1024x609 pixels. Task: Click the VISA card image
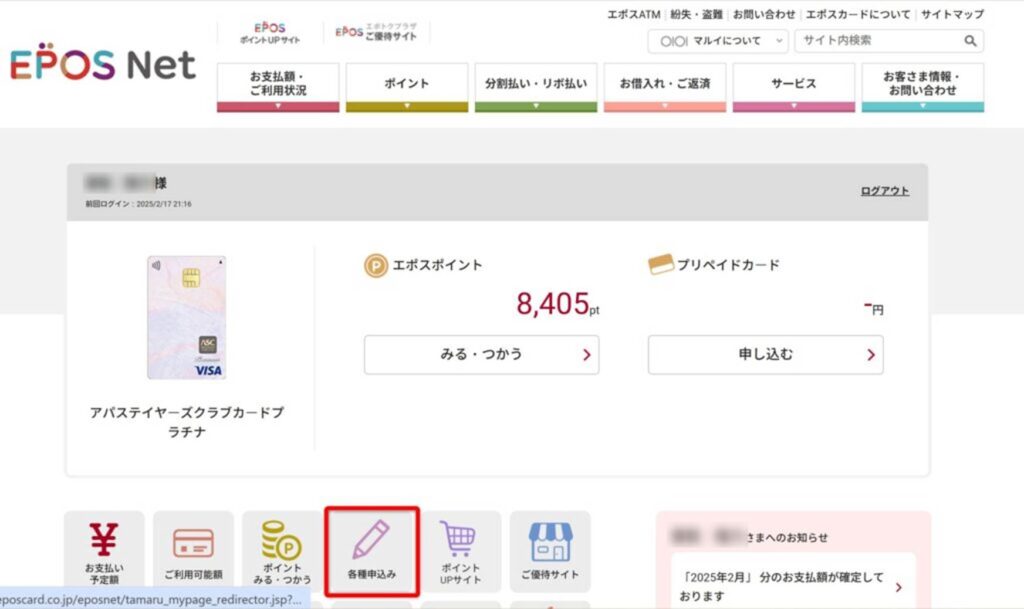[x=187, y=317]
